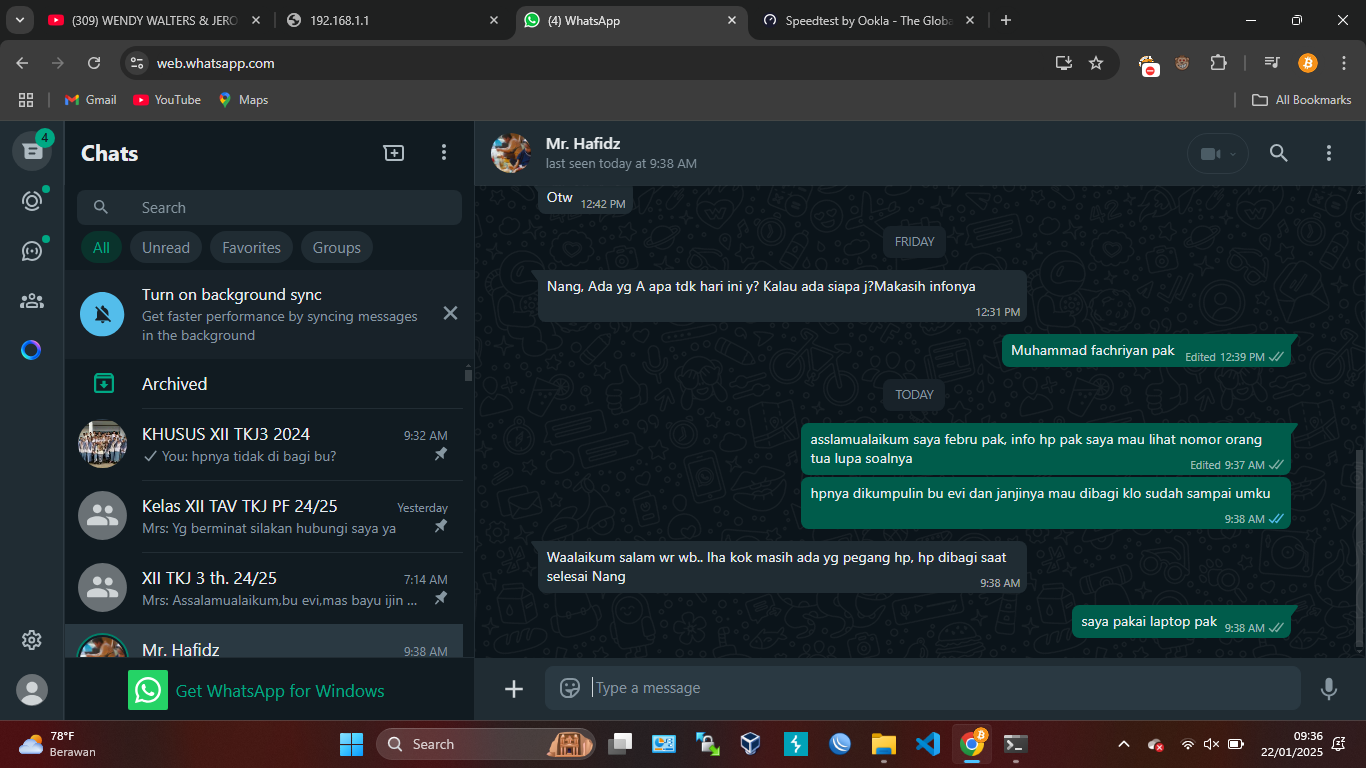Open the Communities icon in sidebar
Image resolution: width=1366 pixels, height=768 pixels.
(32, 301)
